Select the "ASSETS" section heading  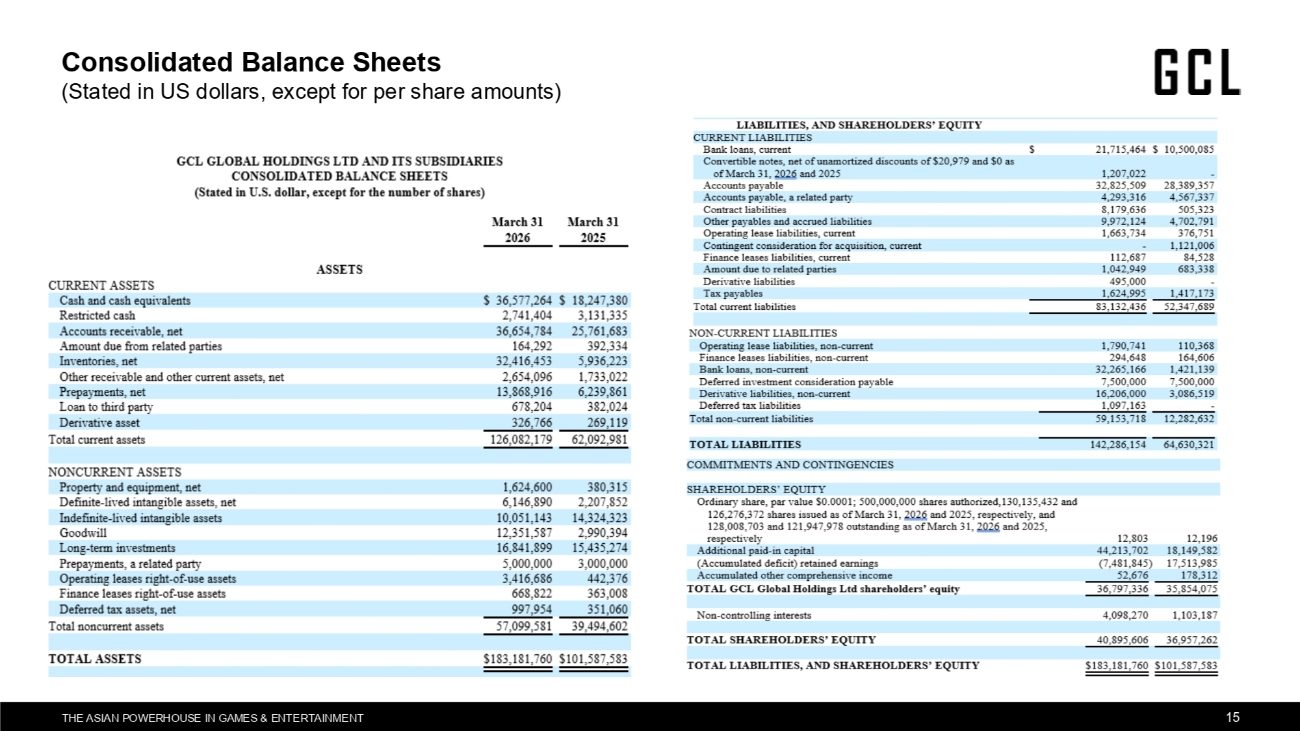pyautogui.click(x=340, y=270)
